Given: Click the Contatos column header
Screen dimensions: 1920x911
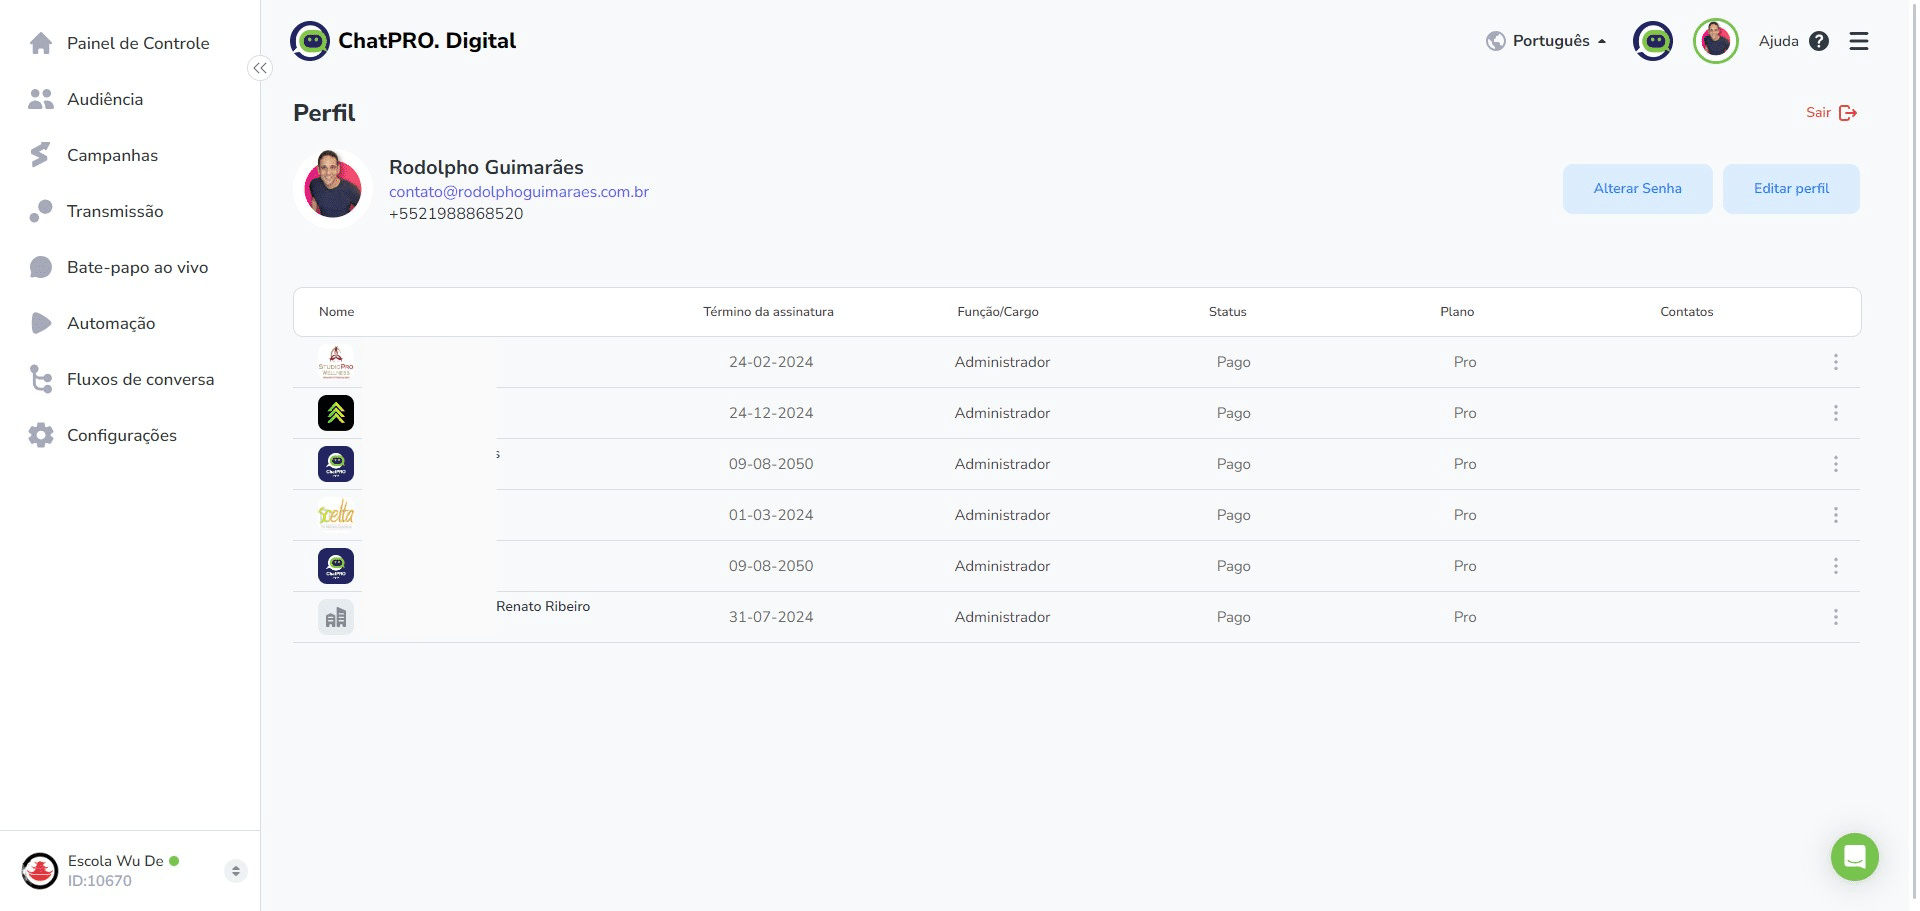Looking at the screenshot, I should 1687,312.
